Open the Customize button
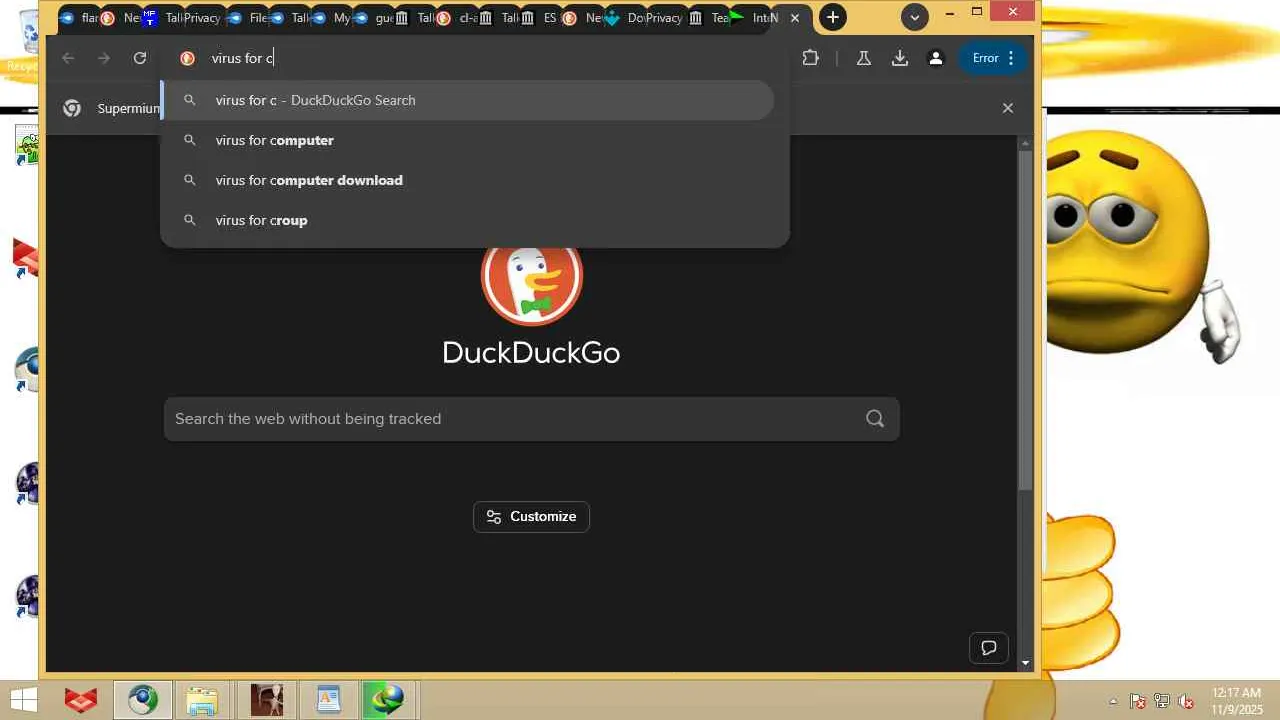Viewport: 1280px width, 720px height. pyautogui.click(x=531, y=517)
